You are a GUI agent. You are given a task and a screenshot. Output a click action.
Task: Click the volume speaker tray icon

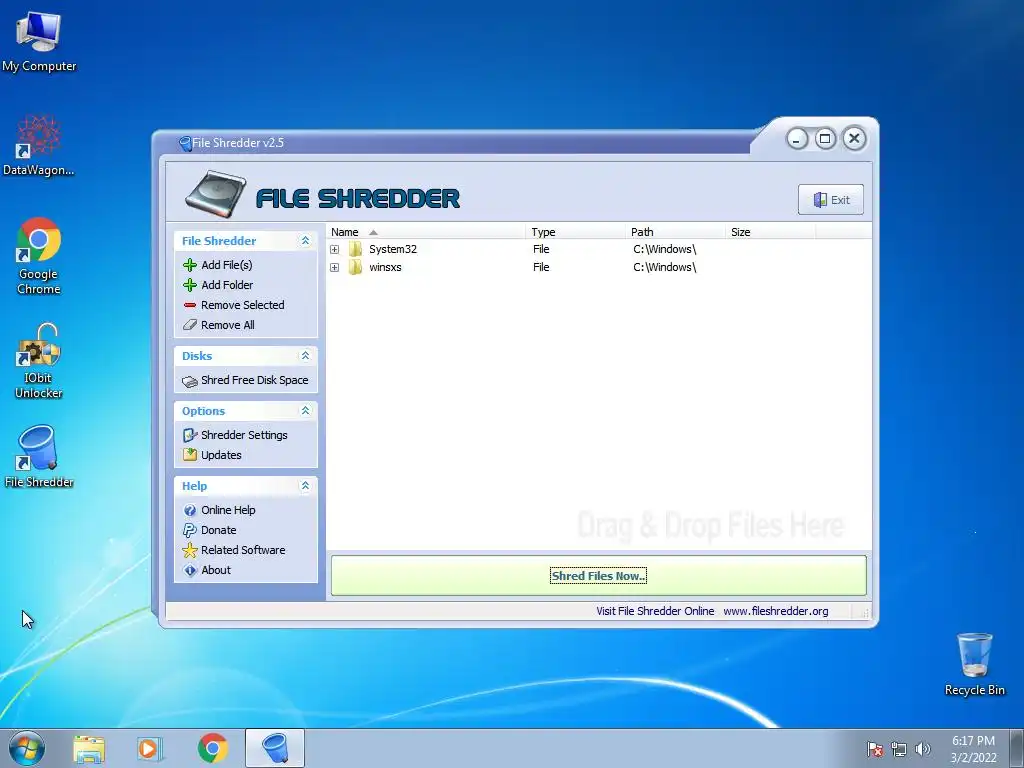(923, 749)
